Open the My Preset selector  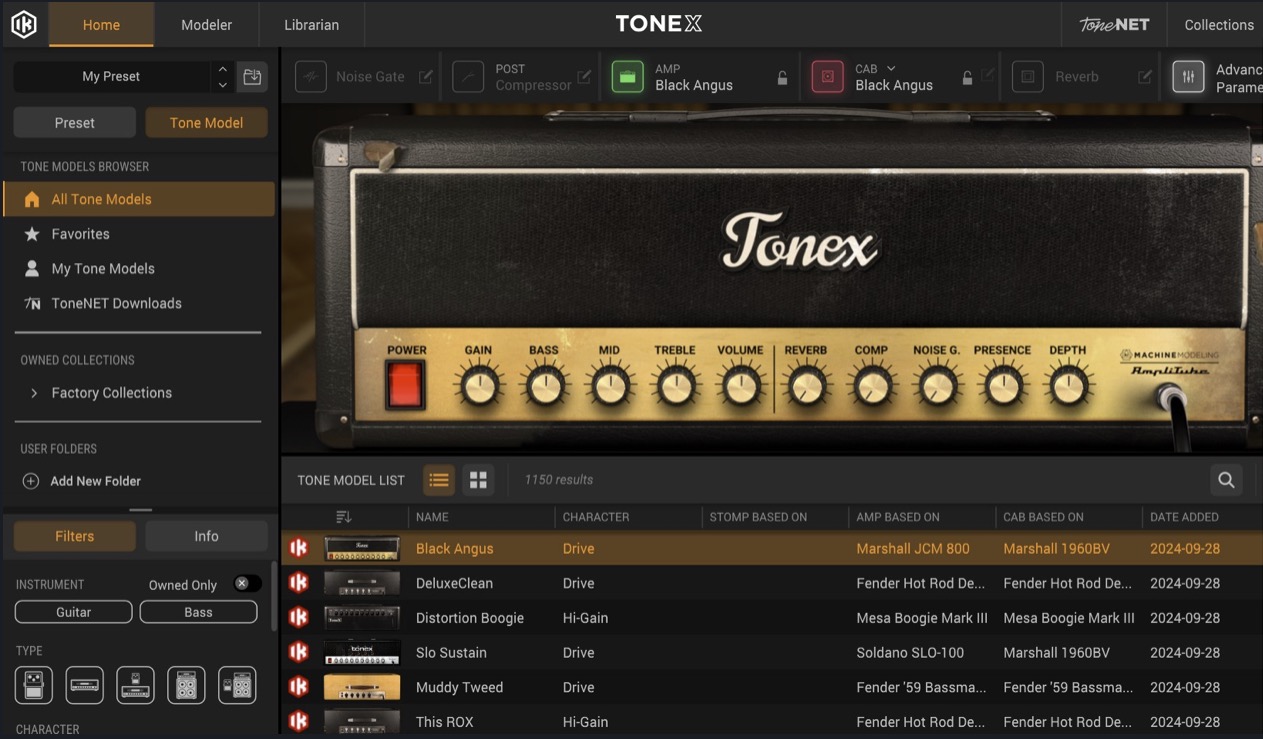coord(111,76)
